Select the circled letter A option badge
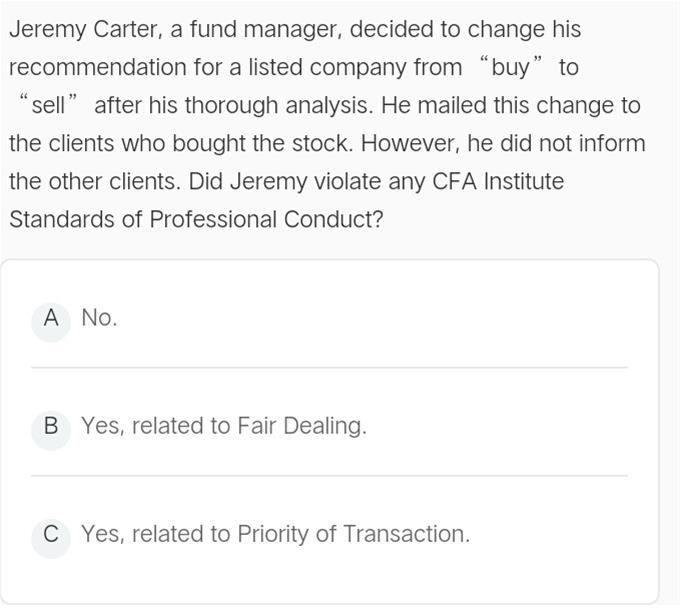Viewport: 680px width, 609px height. 51,321
